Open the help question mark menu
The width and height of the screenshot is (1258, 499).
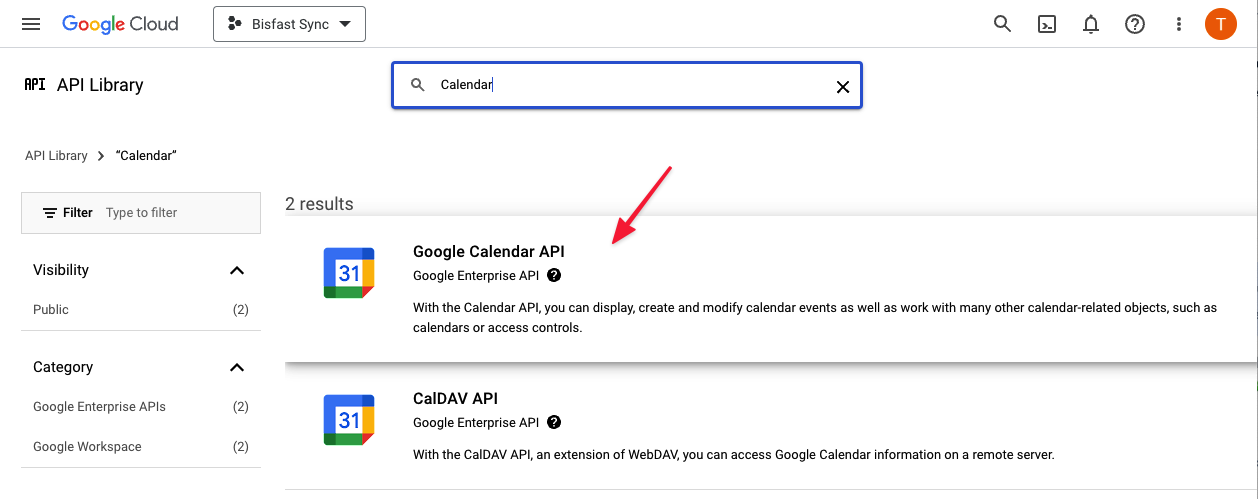(1135, 24)
